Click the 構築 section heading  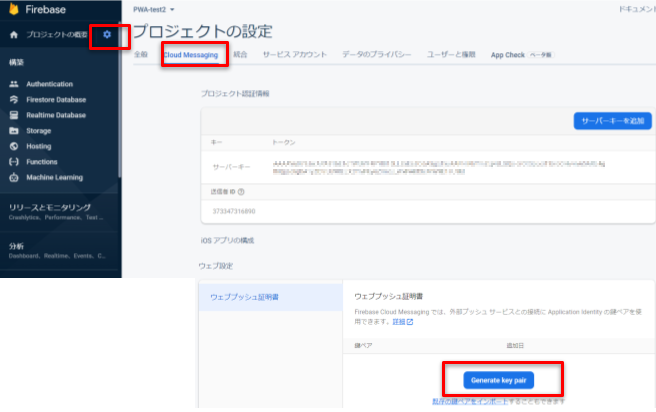click(x=16, y=62)
